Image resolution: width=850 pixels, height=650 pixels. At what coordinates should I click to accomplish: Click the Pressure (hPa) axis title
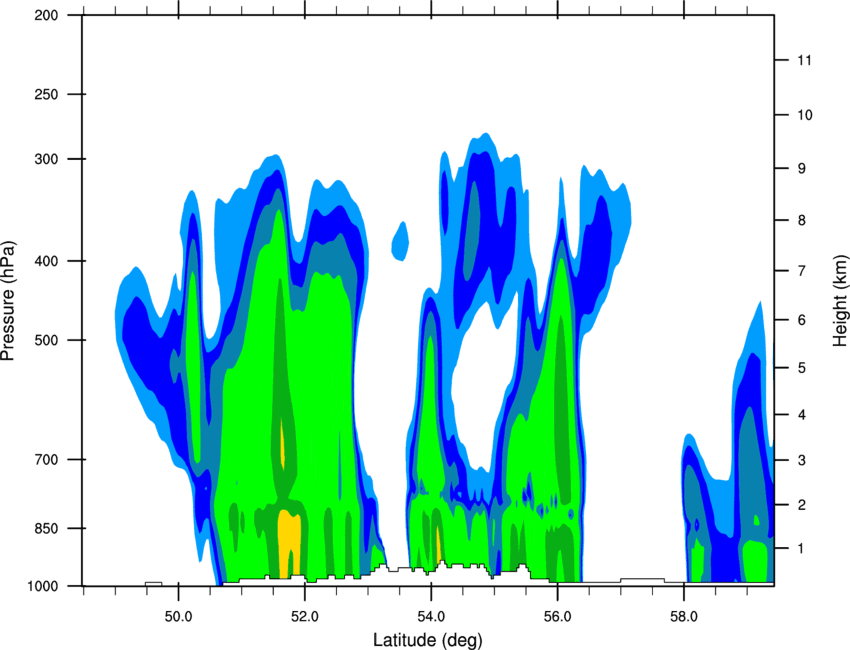coord(8,301)
